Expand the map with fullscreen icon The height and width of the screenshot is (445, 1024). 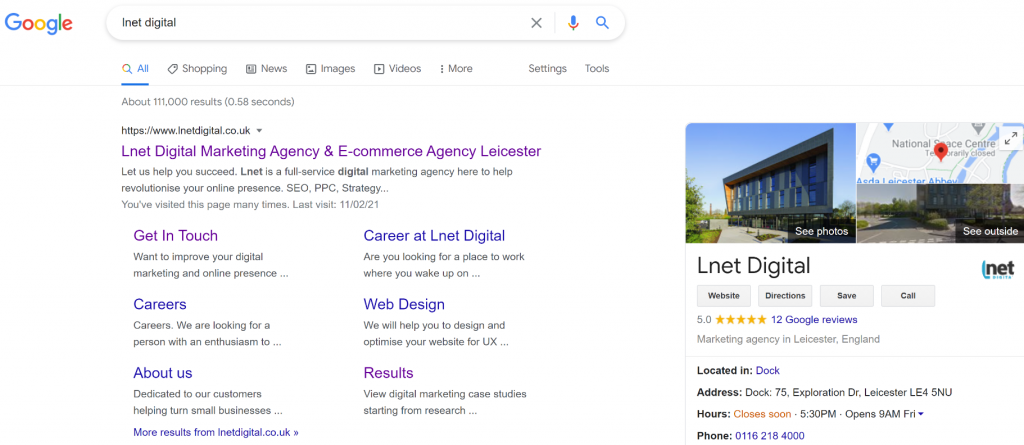pos(1011,138)
